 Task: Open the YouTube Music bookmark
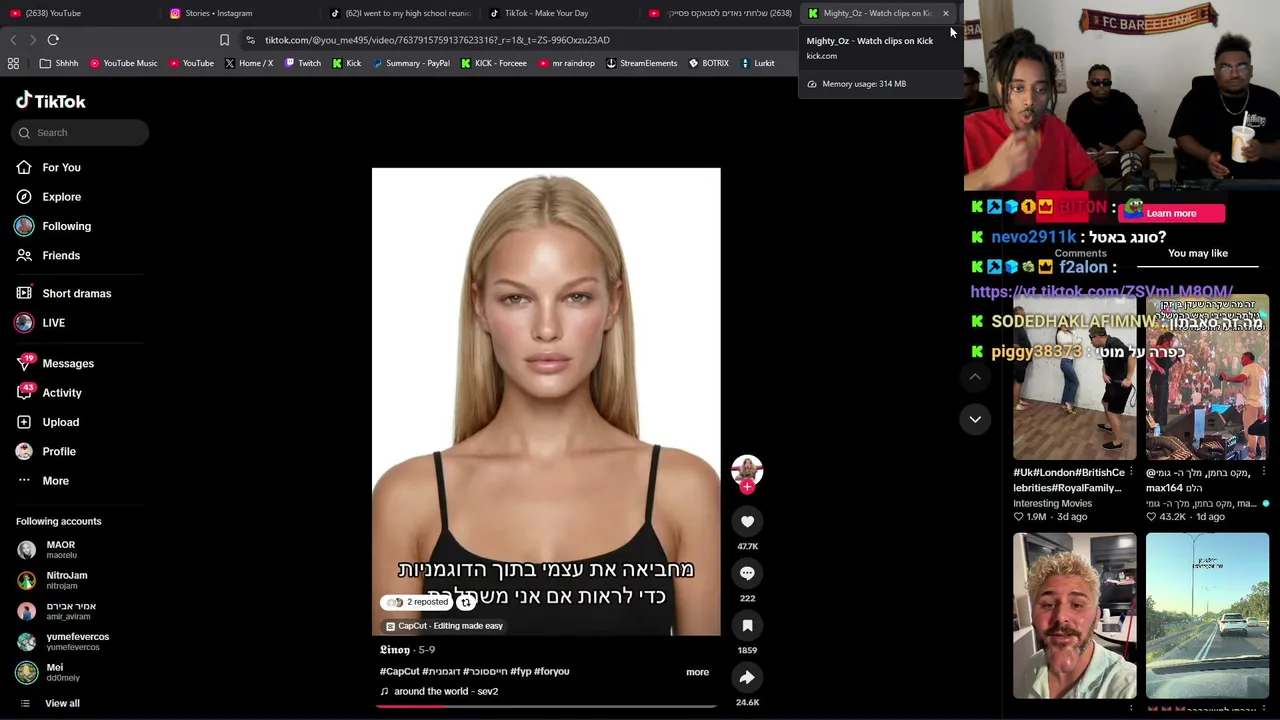(123, 63)
